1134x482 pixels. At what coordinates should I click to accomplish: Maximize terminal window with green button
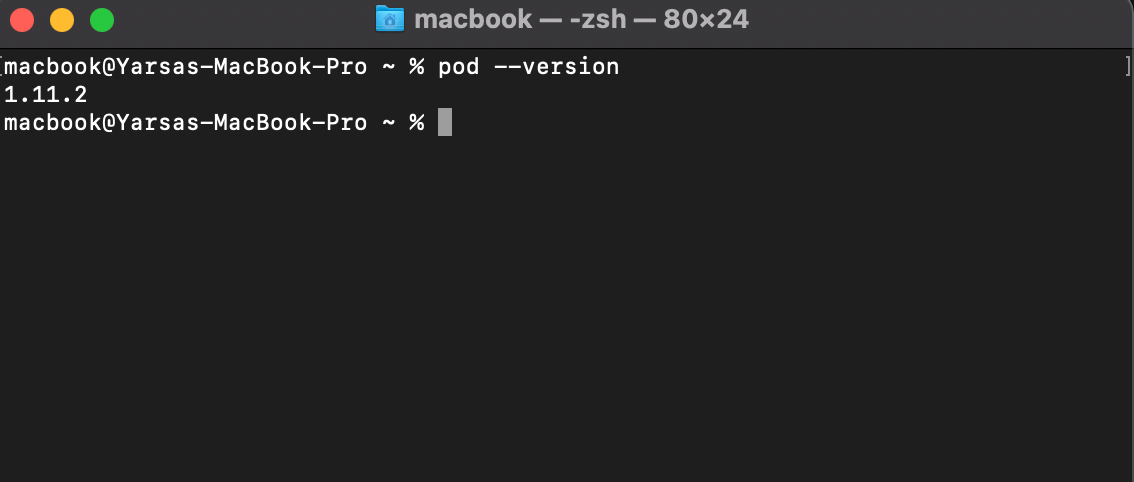pyautogui.click(x=102, y=20)
